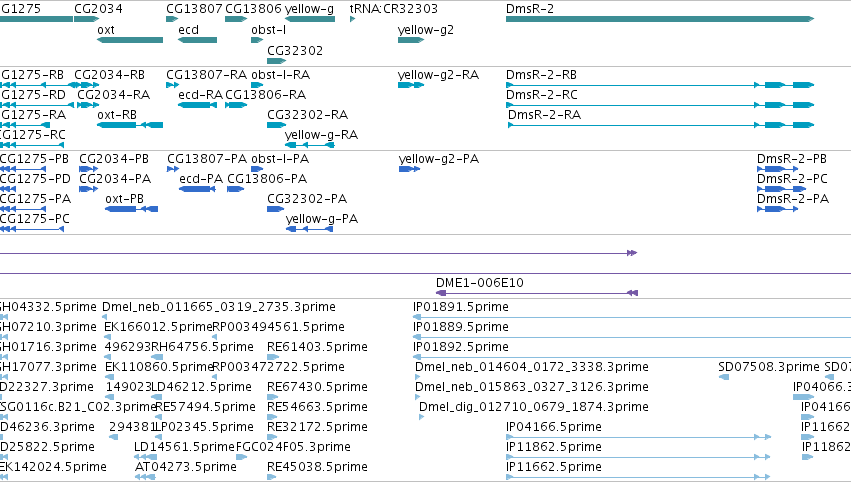Select the tRNA:CR32303 label
The image size is (851, 482).
393,9
